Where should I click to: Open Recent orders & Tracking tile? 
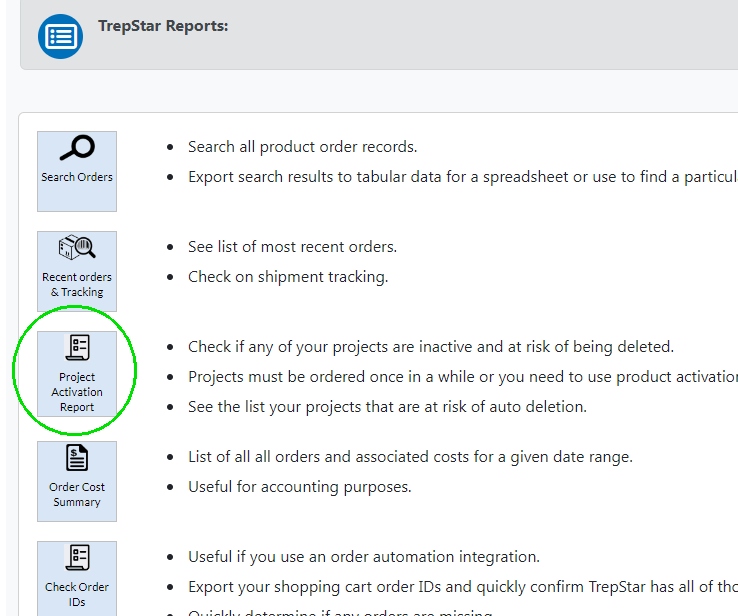[77, 271]
